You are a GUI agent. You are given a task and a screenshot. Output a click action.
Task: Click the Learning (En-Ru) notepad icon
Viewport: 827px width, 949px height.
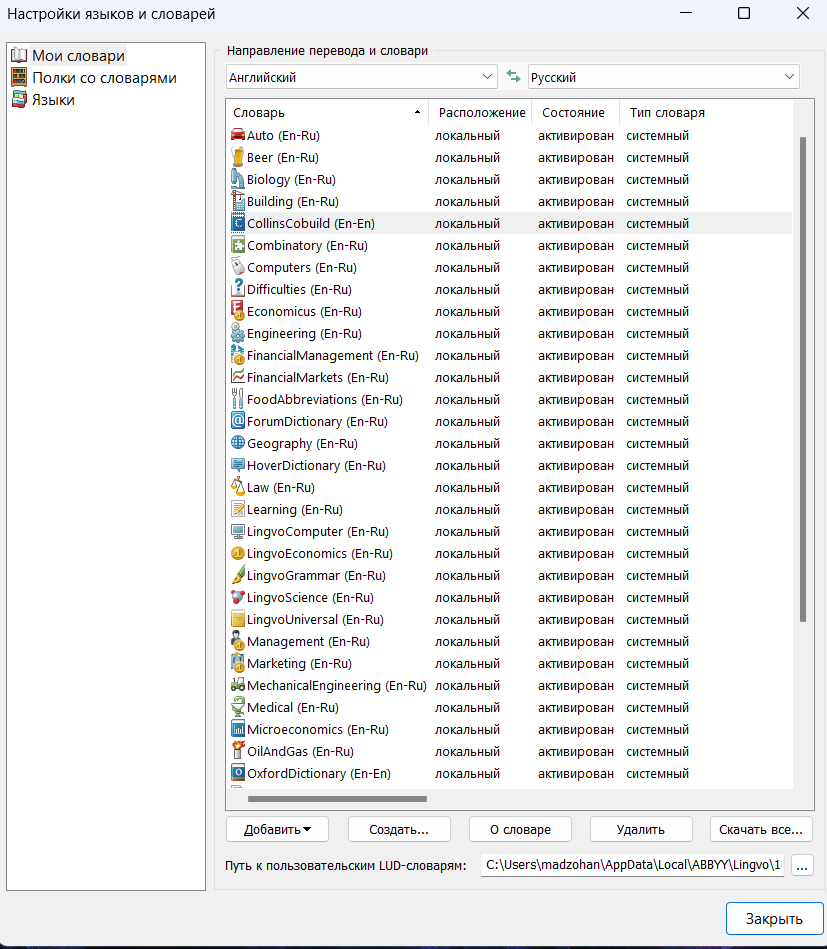(238, 509)
